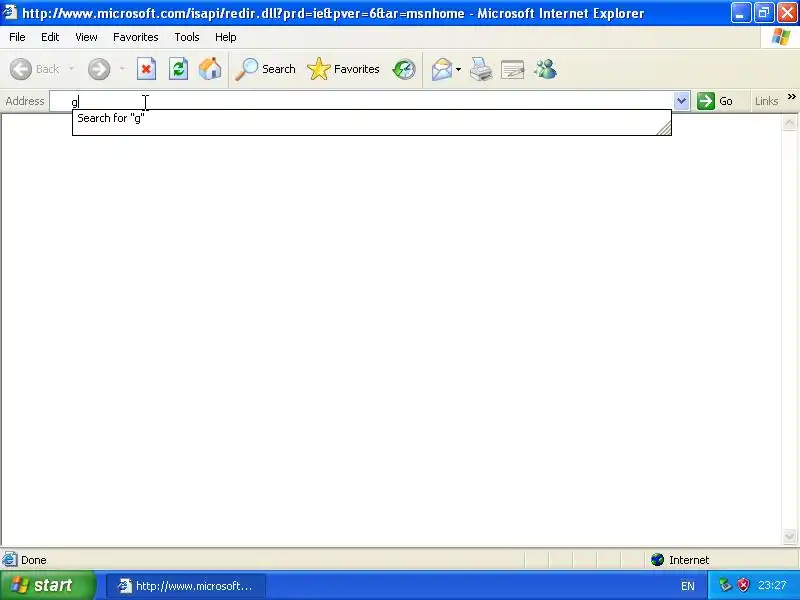Select the Internet Explorer taskbar button
Screen dimensions: 800x600
tap(186, 585)
